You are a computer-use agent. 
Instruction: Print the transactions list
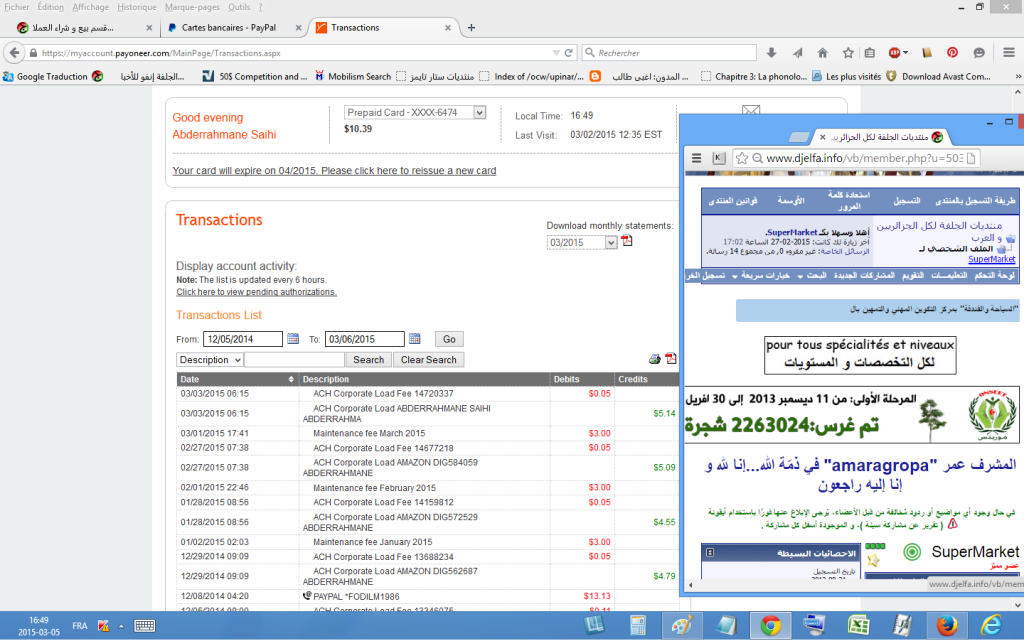654,359
